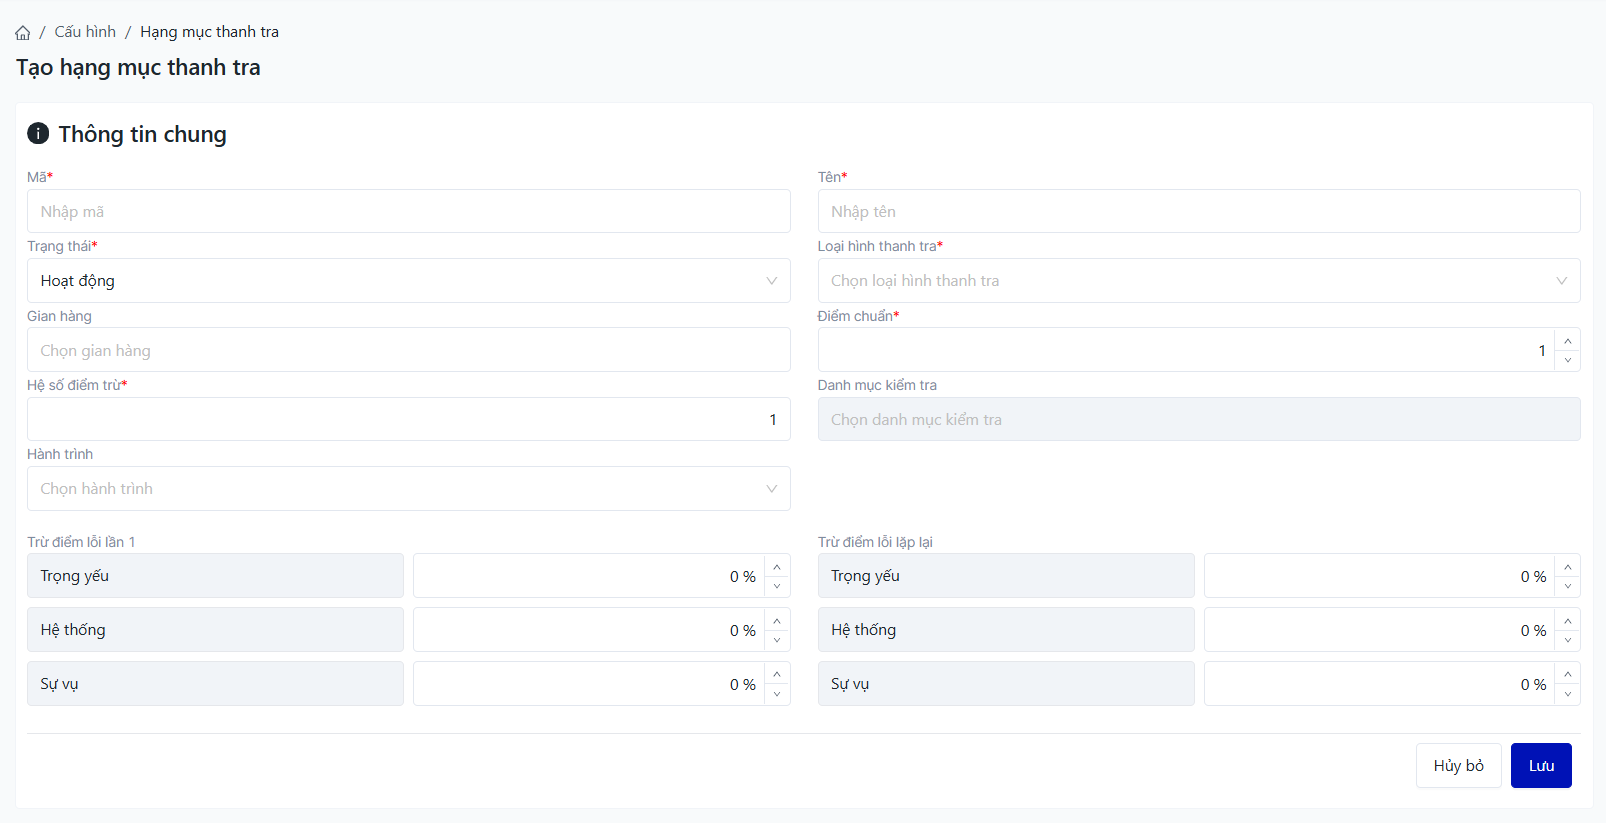The width and height of the screenshot is (1606, 823).
Task: Increase first-time Trọng yếu penalty percentage
Action: [x=777, y=566]
